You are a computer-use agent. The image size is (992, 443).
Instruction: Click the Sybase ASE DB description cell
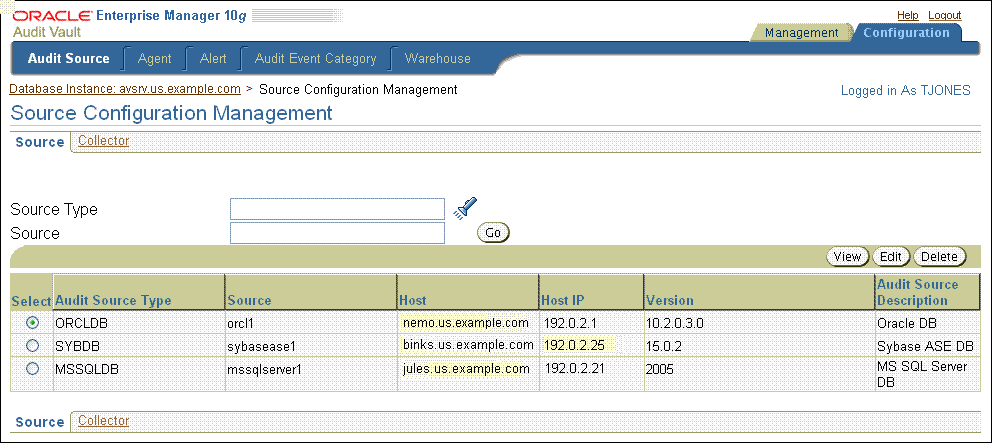pyautogui.click(x=925, y=346)
